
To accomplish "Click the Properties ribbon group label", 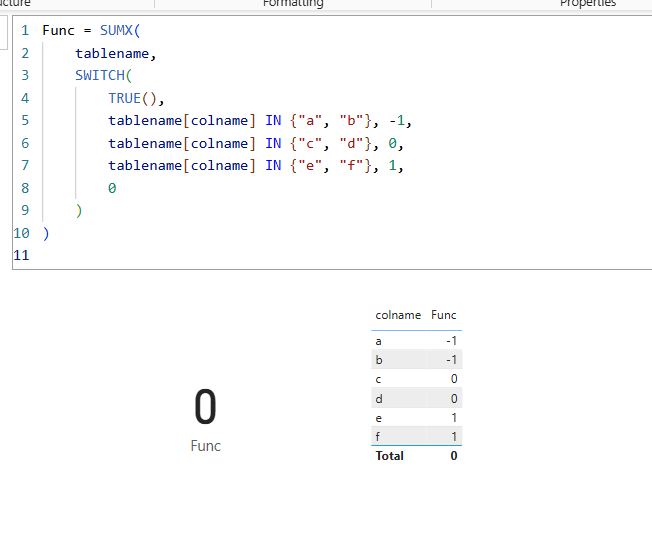I will tap(588, 3).
